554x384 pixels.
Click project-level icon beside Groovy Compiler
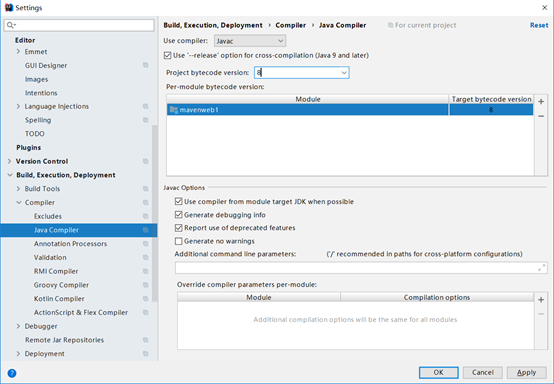pos(146,285)
